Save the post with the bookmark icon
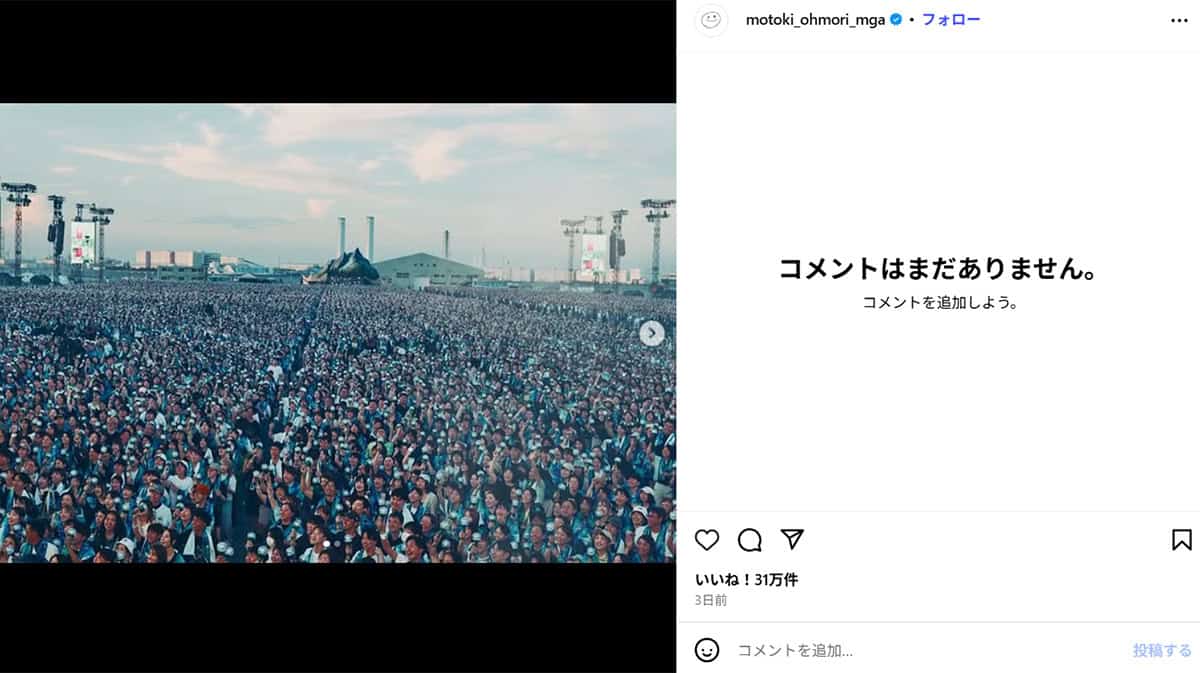 tap(1182, 540)
